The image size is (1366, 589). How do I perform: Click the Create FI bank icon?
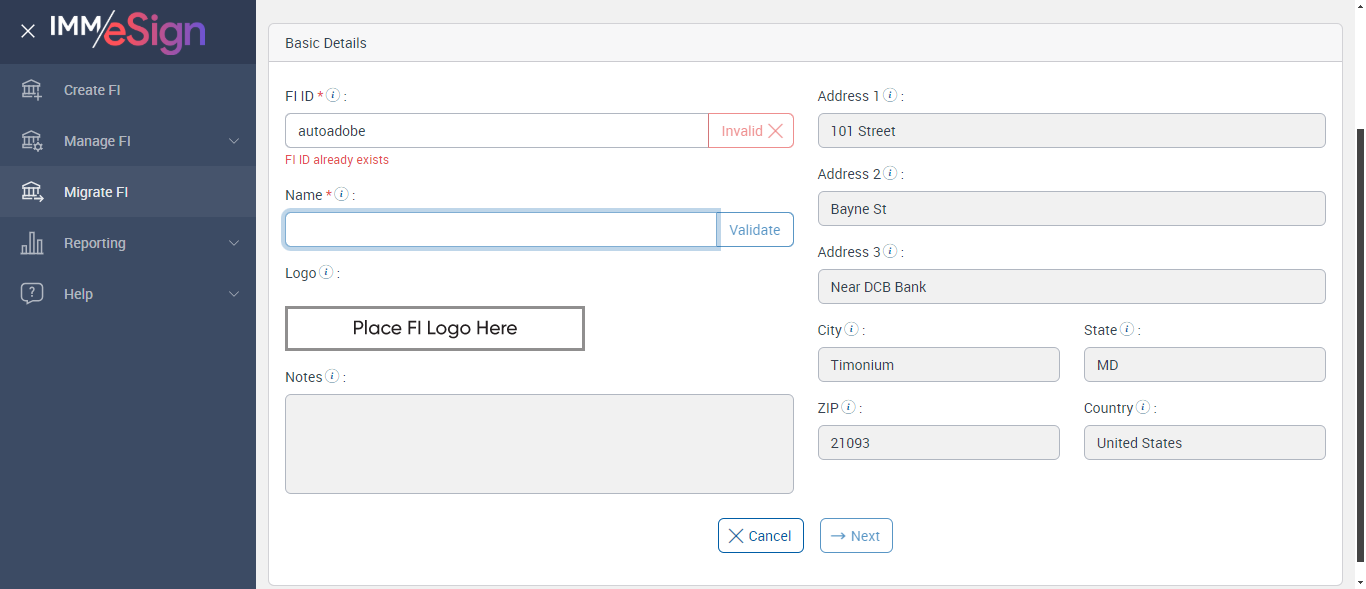click(x=32, y=90)
